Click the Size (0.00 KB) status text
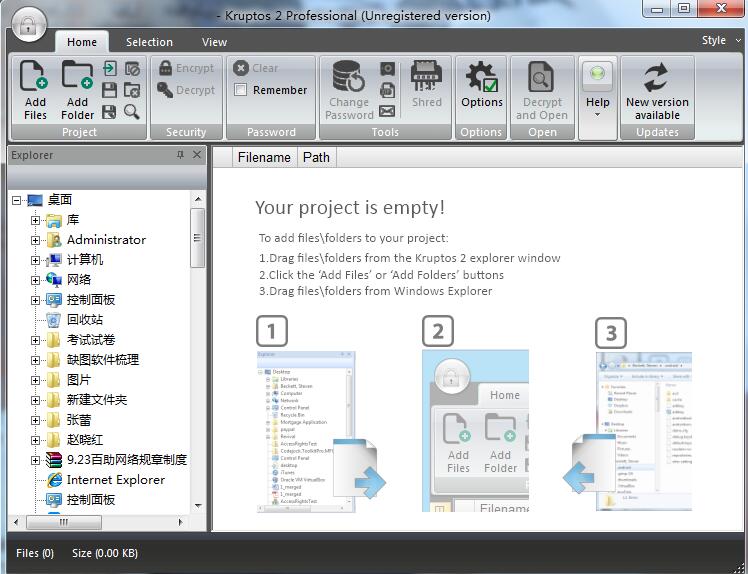This screenshot has width=748, height=574. coord(105,553)
